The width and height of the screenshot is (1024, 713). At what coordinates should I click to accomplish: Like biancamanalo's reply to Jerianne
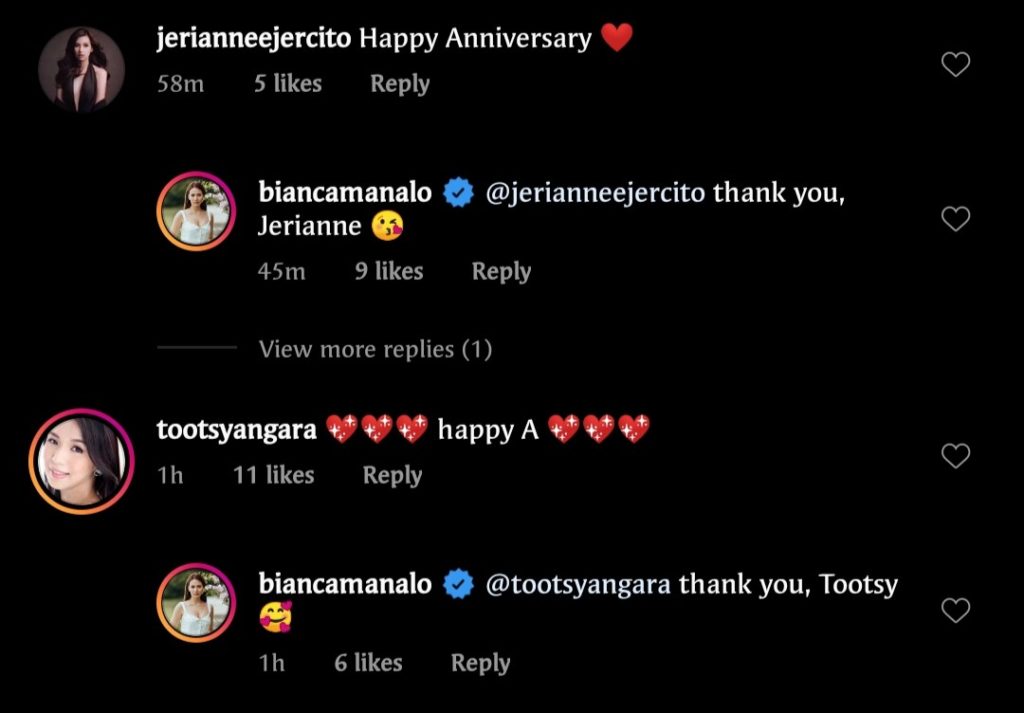tap(956, 219)
